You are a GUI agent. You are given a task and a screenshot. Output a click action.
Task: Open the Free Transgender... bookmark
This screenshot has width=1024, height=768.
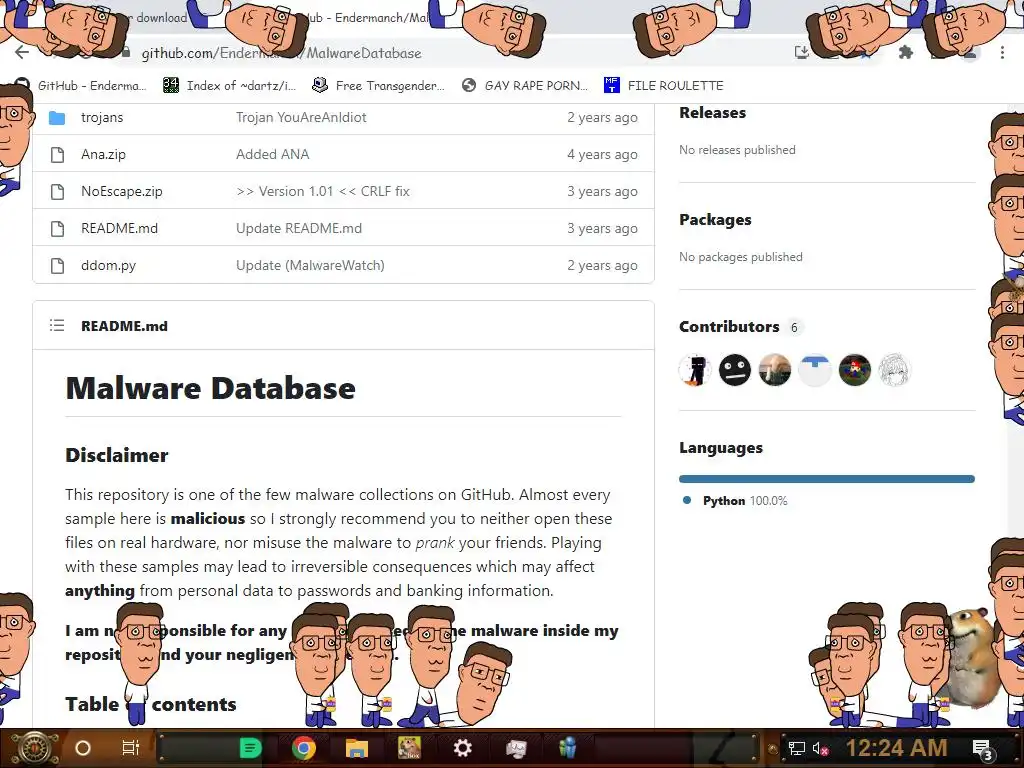click(379, 86)
